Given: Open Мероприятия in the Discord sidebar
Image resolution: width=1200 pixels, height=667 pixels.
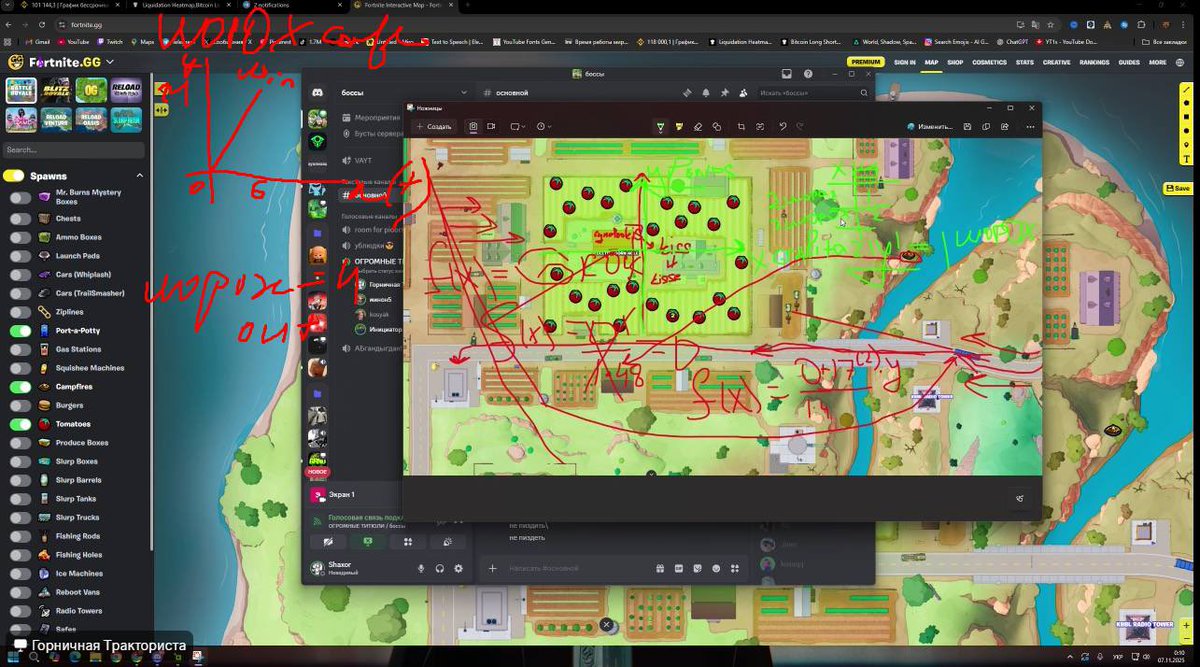Looking at the screenshot, I should tap(372, 117).
